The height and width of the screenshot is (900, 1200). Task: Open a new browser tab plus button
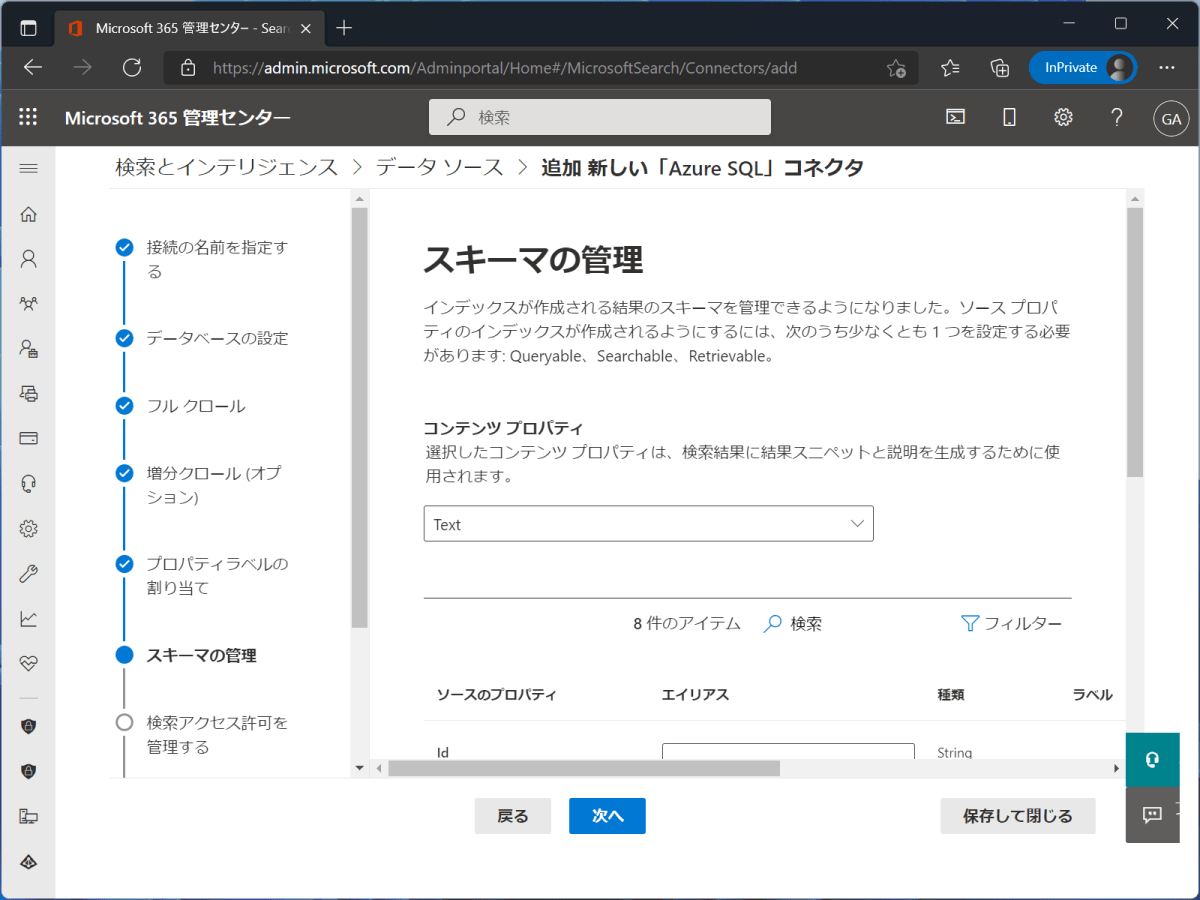344,28
